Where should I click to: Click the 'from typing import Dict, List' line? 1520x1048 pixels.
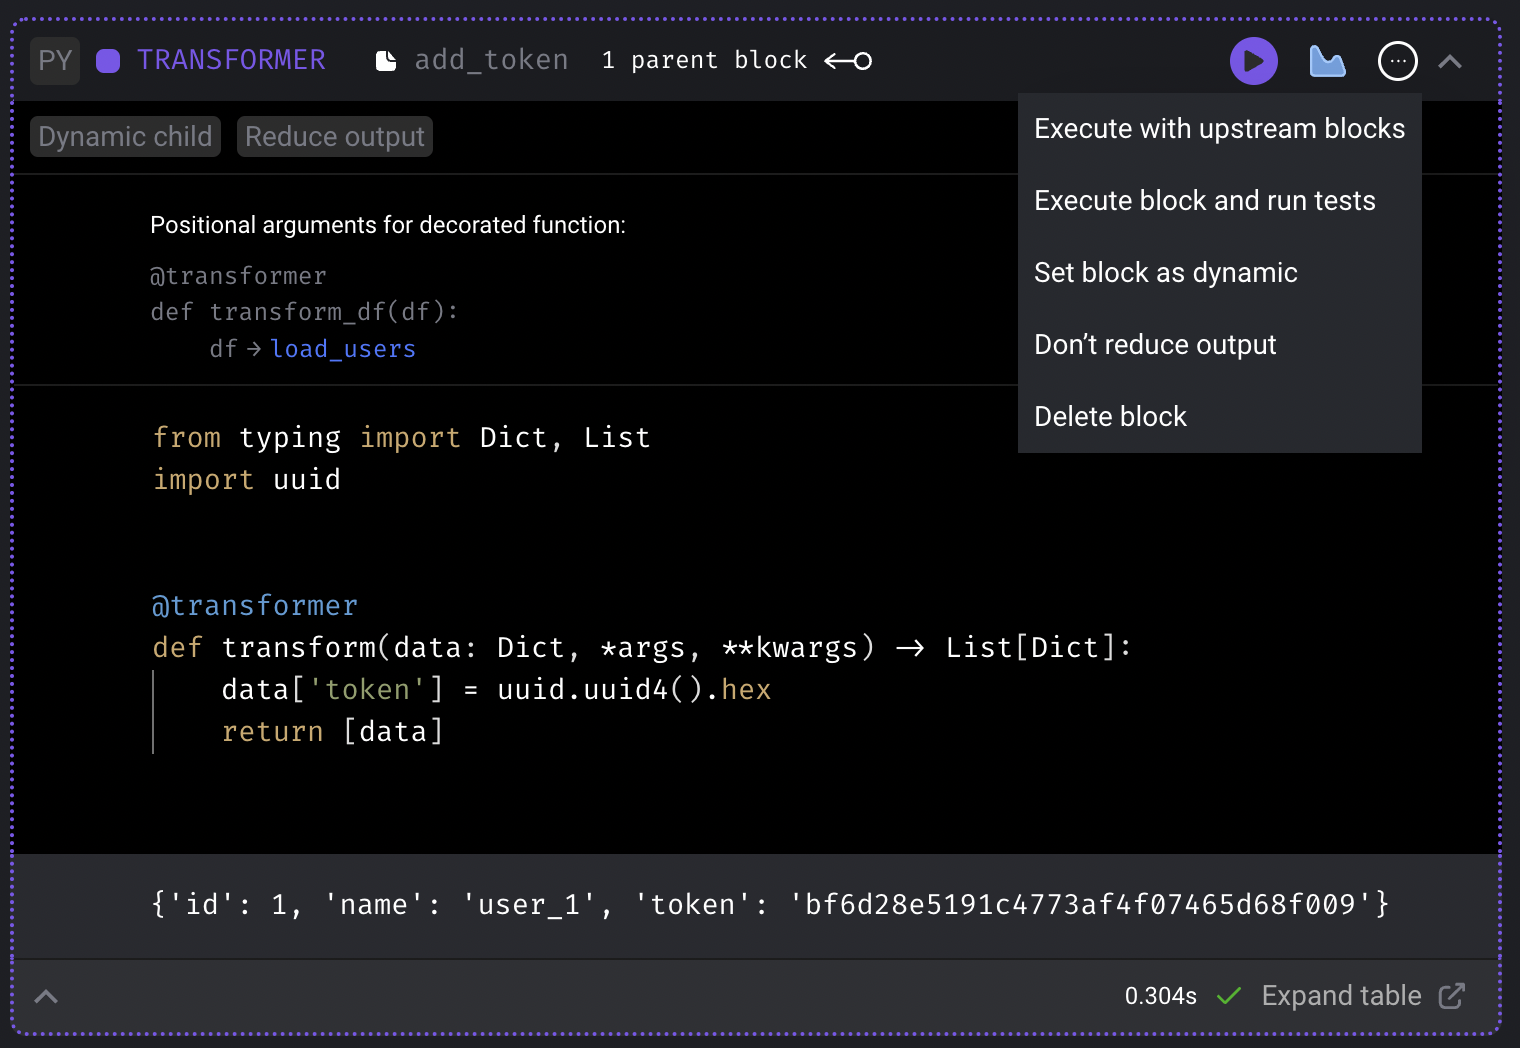click(402, 438)
